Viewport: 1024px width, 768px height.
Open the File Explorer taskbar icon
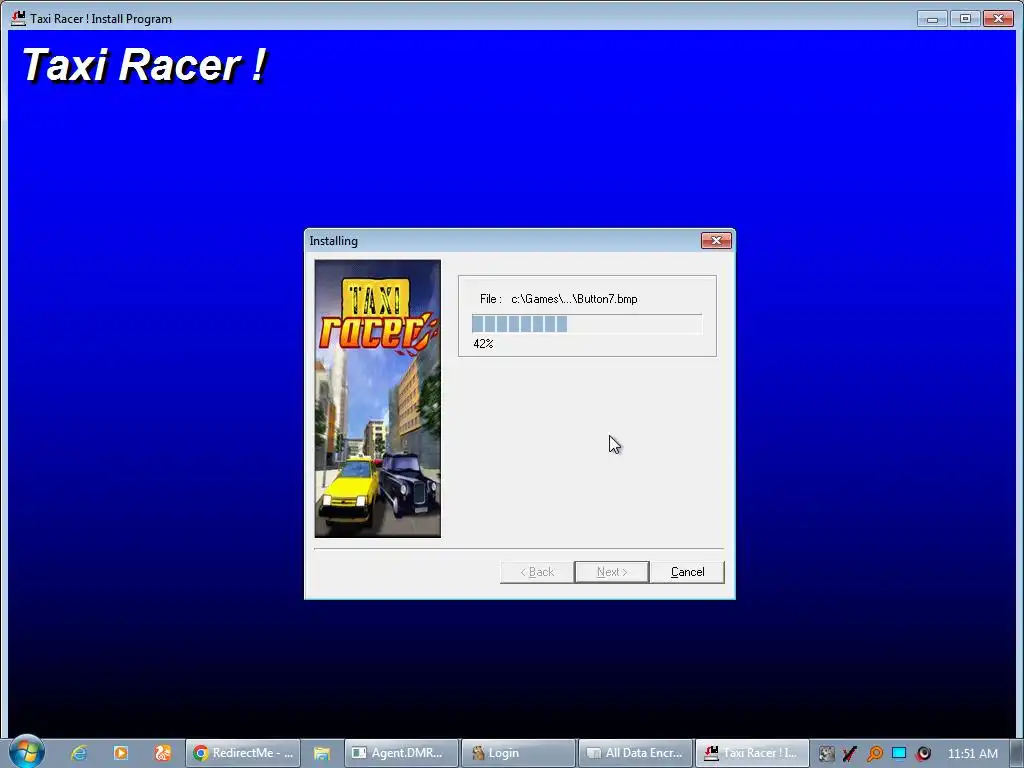321,753
